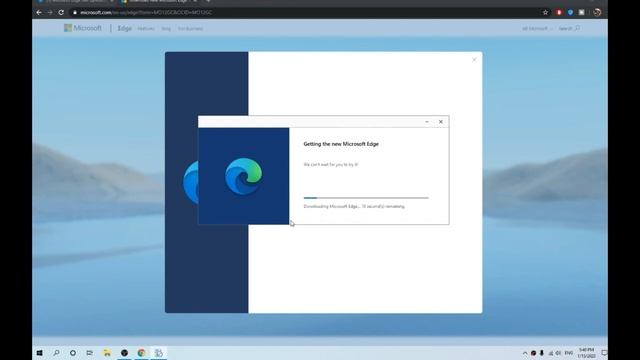Viewport: 640px width, 360px height.
Task: Open the Blog menu item
Action: click(166, 29)
